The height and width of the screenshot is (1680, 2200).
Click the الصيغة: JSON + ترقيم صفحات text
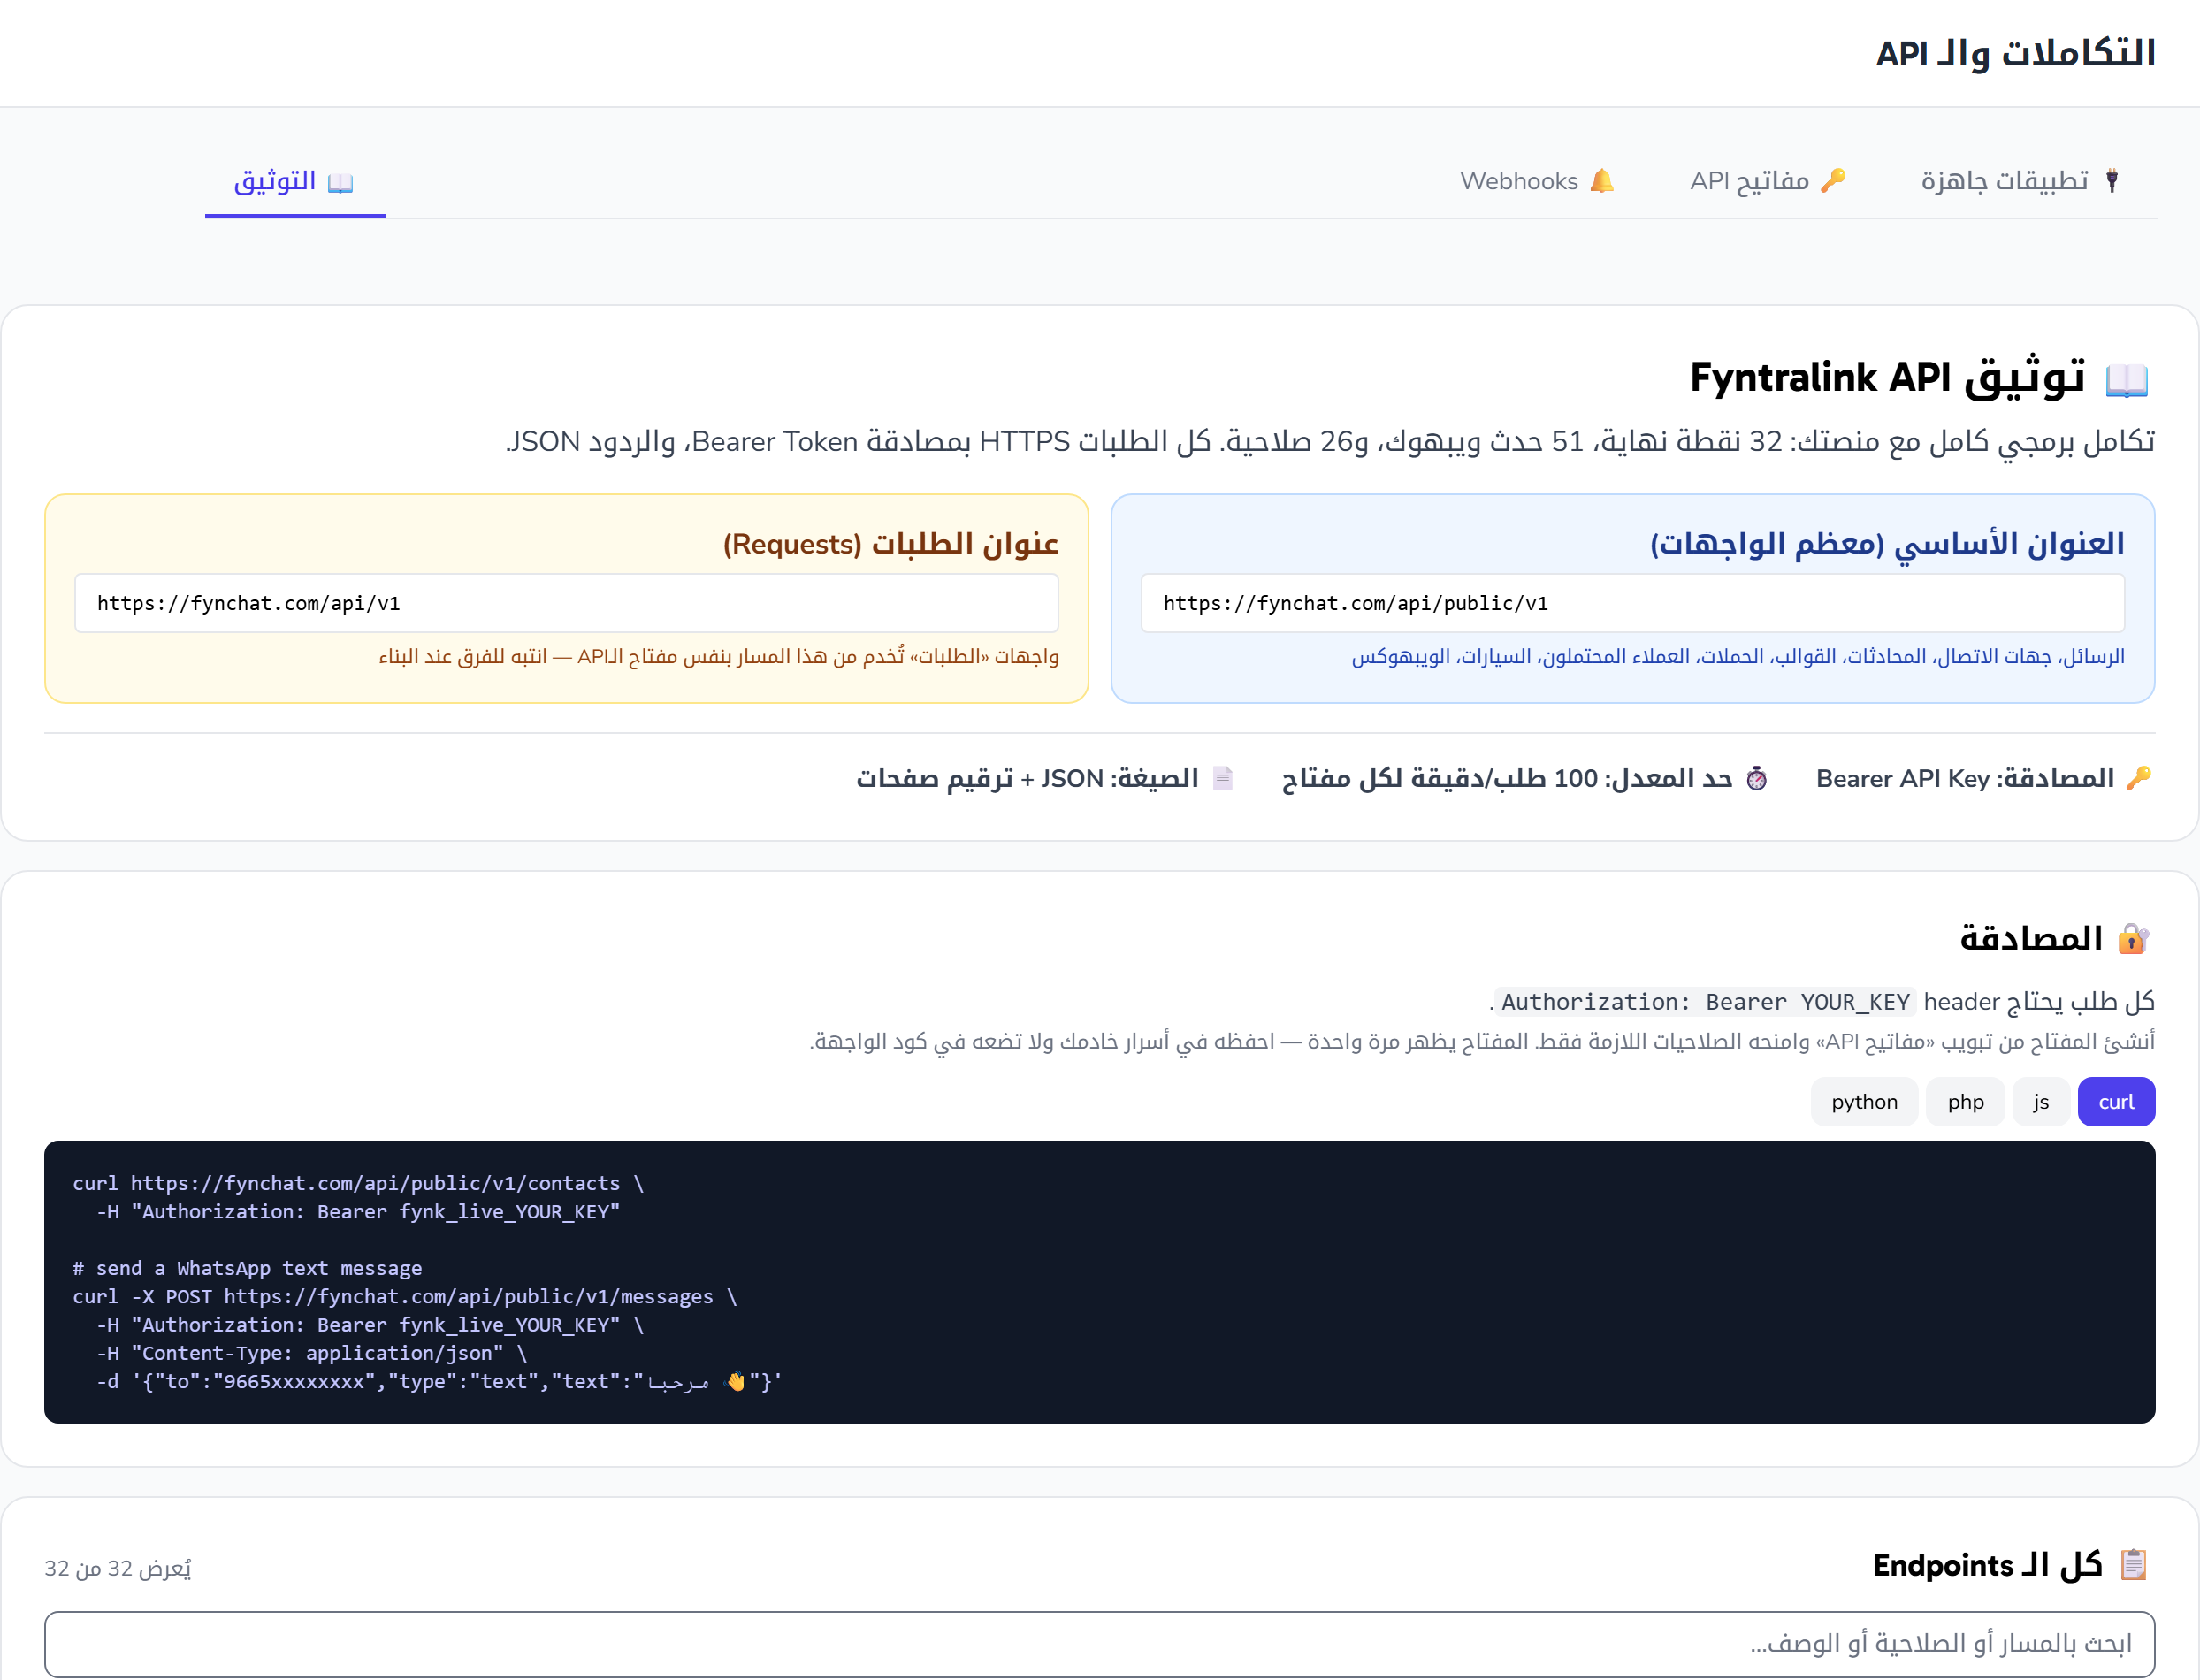click(x=1027, y=778)
